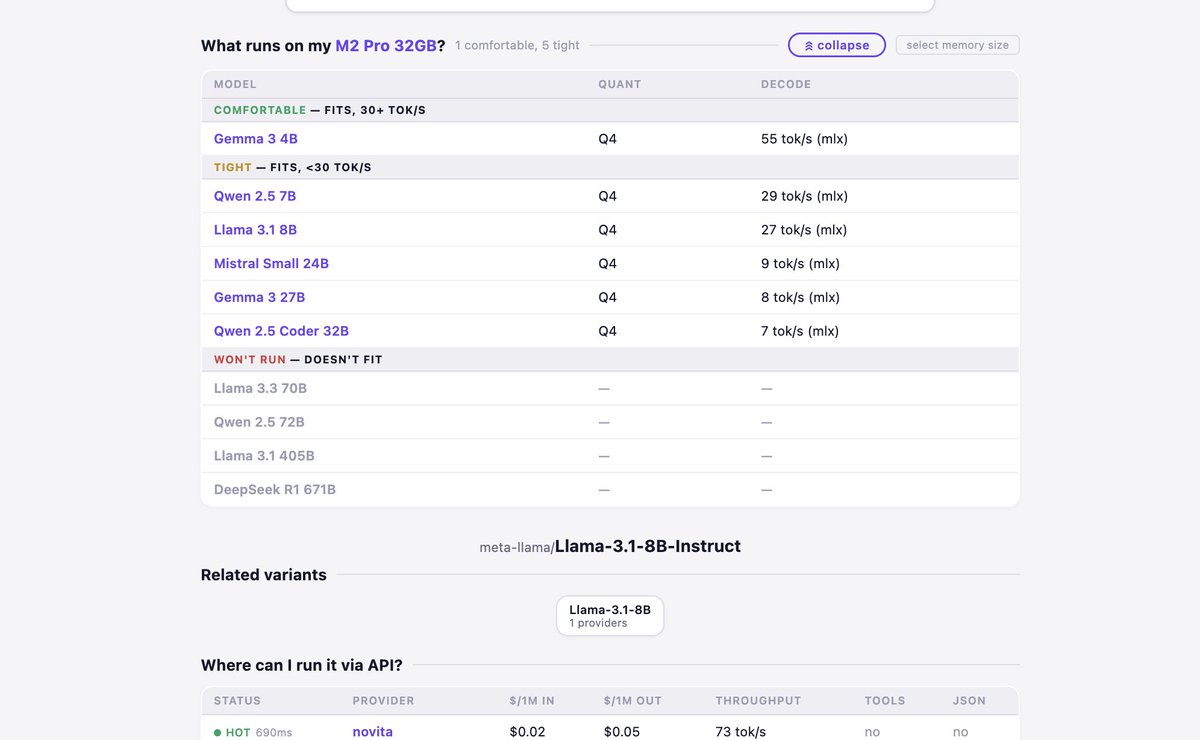Open the select memory size dropdown

click(x=957, y=45)
